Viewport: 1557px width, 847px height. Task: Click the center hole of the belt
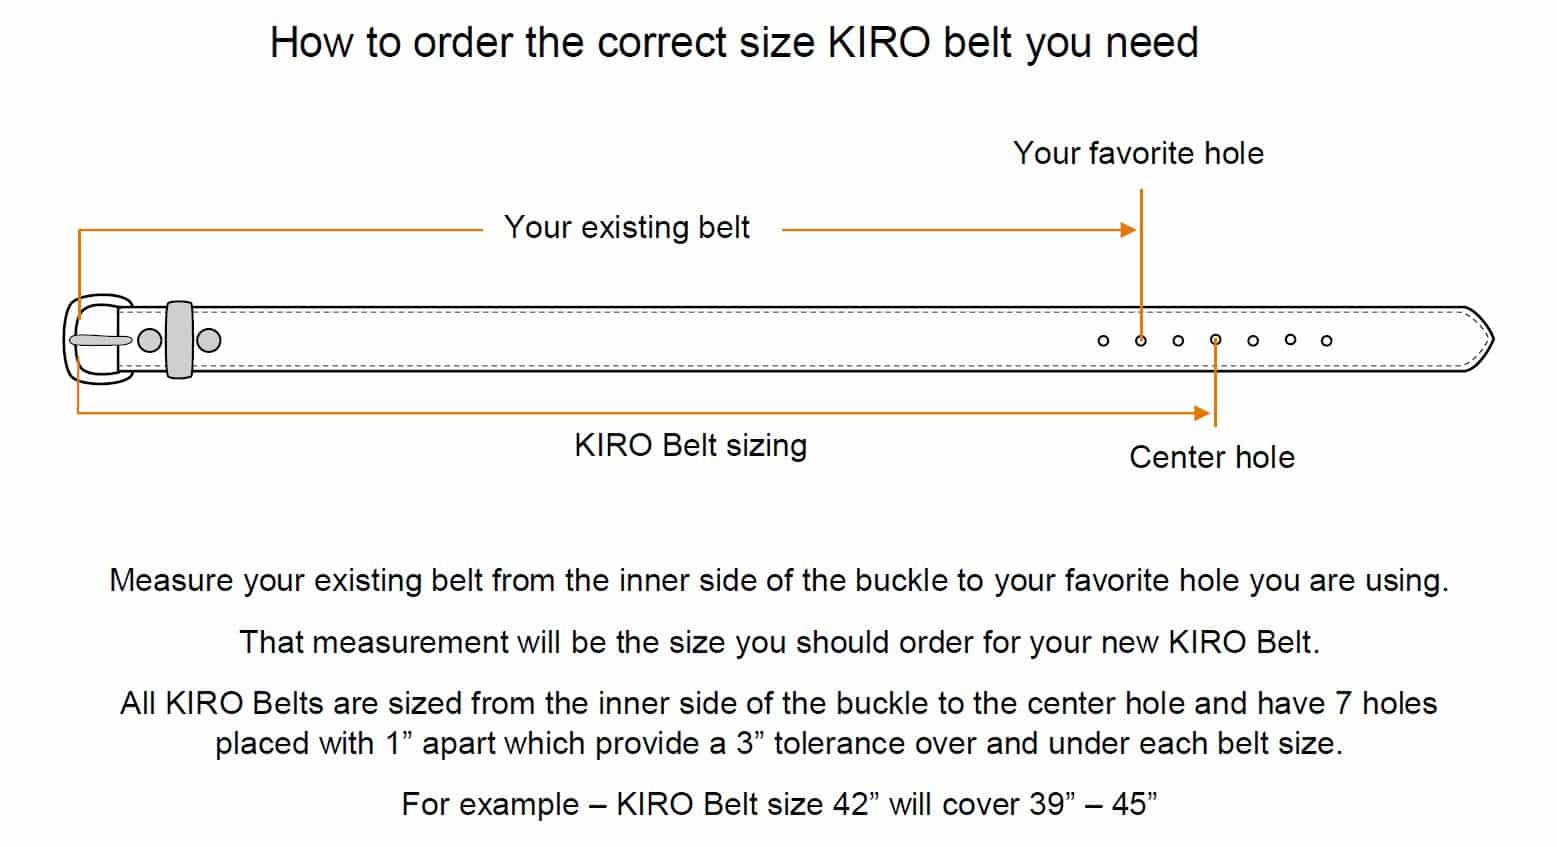(x=1215, y=340)
